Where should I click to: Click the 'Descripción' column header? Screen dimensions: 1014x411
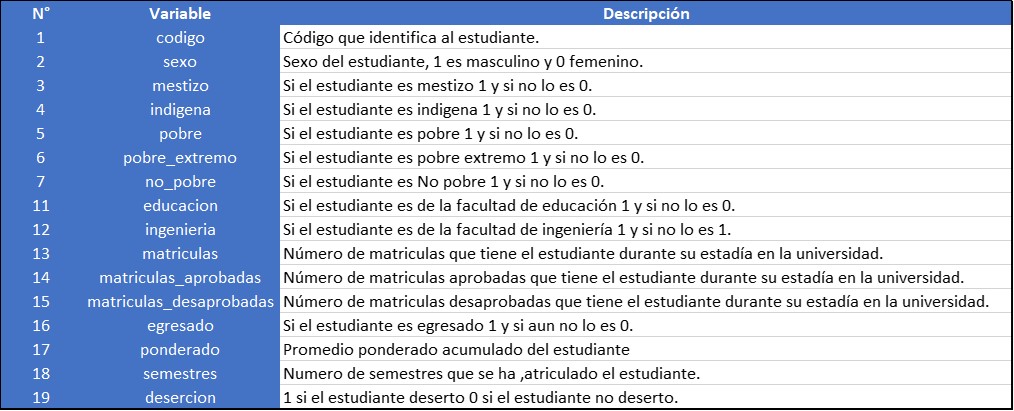(646, 14)
